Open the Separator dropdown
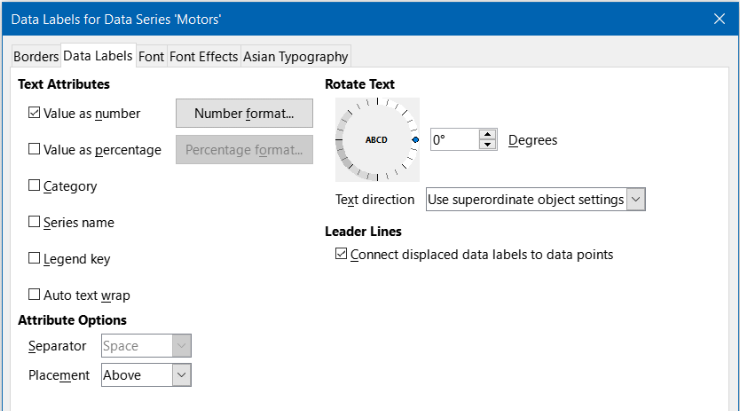741x411 pixels. click(x=146, y=346)
